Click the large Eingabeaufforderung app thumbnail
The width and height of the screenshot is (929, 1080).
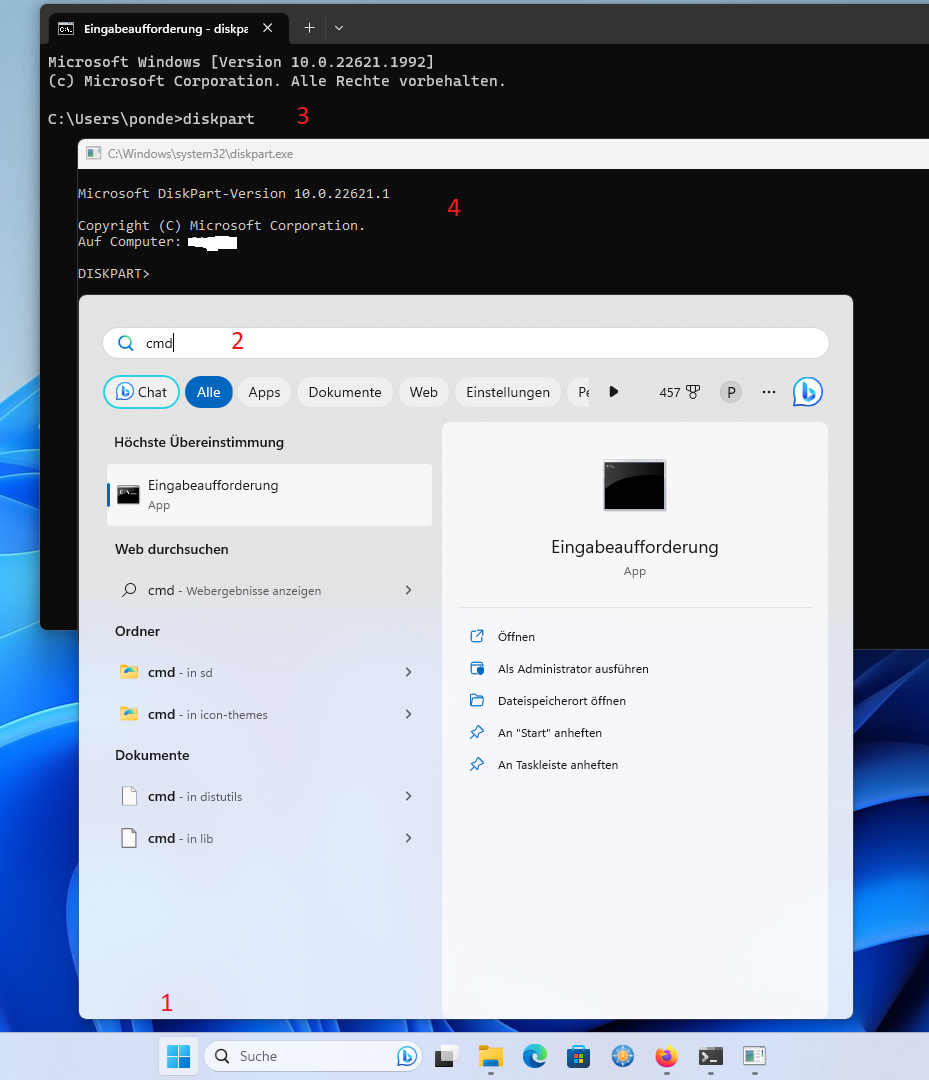pos(634,485)
